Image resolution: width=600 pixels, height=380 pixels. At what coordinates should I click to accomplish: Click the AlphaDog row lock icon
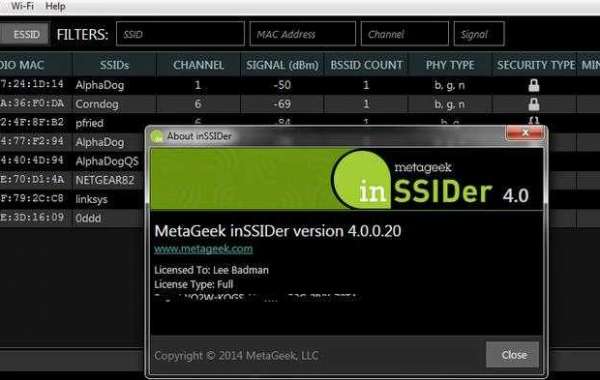(534, 85)
